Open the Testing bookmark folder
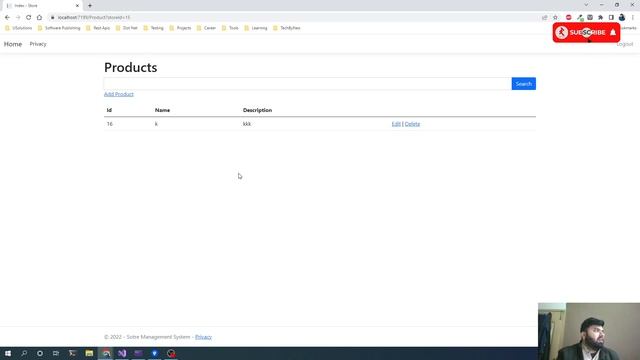The width and height of the screenshot is (640, 360). (x=153, y=28)
